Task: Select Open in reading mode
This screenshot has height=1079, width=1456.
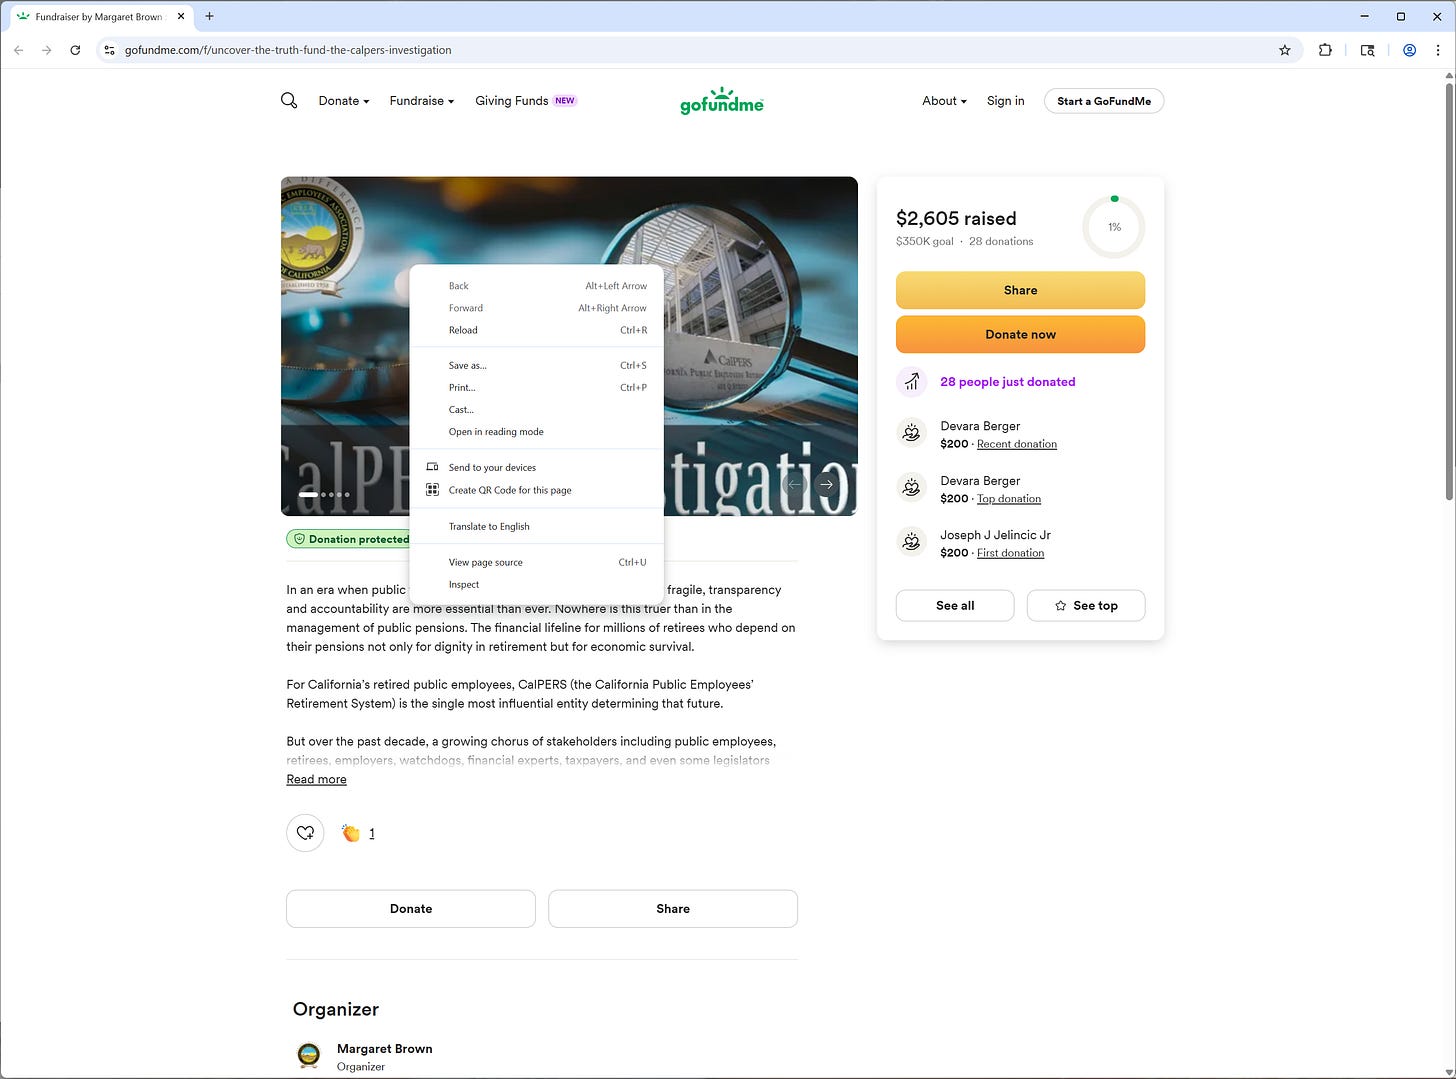Action: 537,432
